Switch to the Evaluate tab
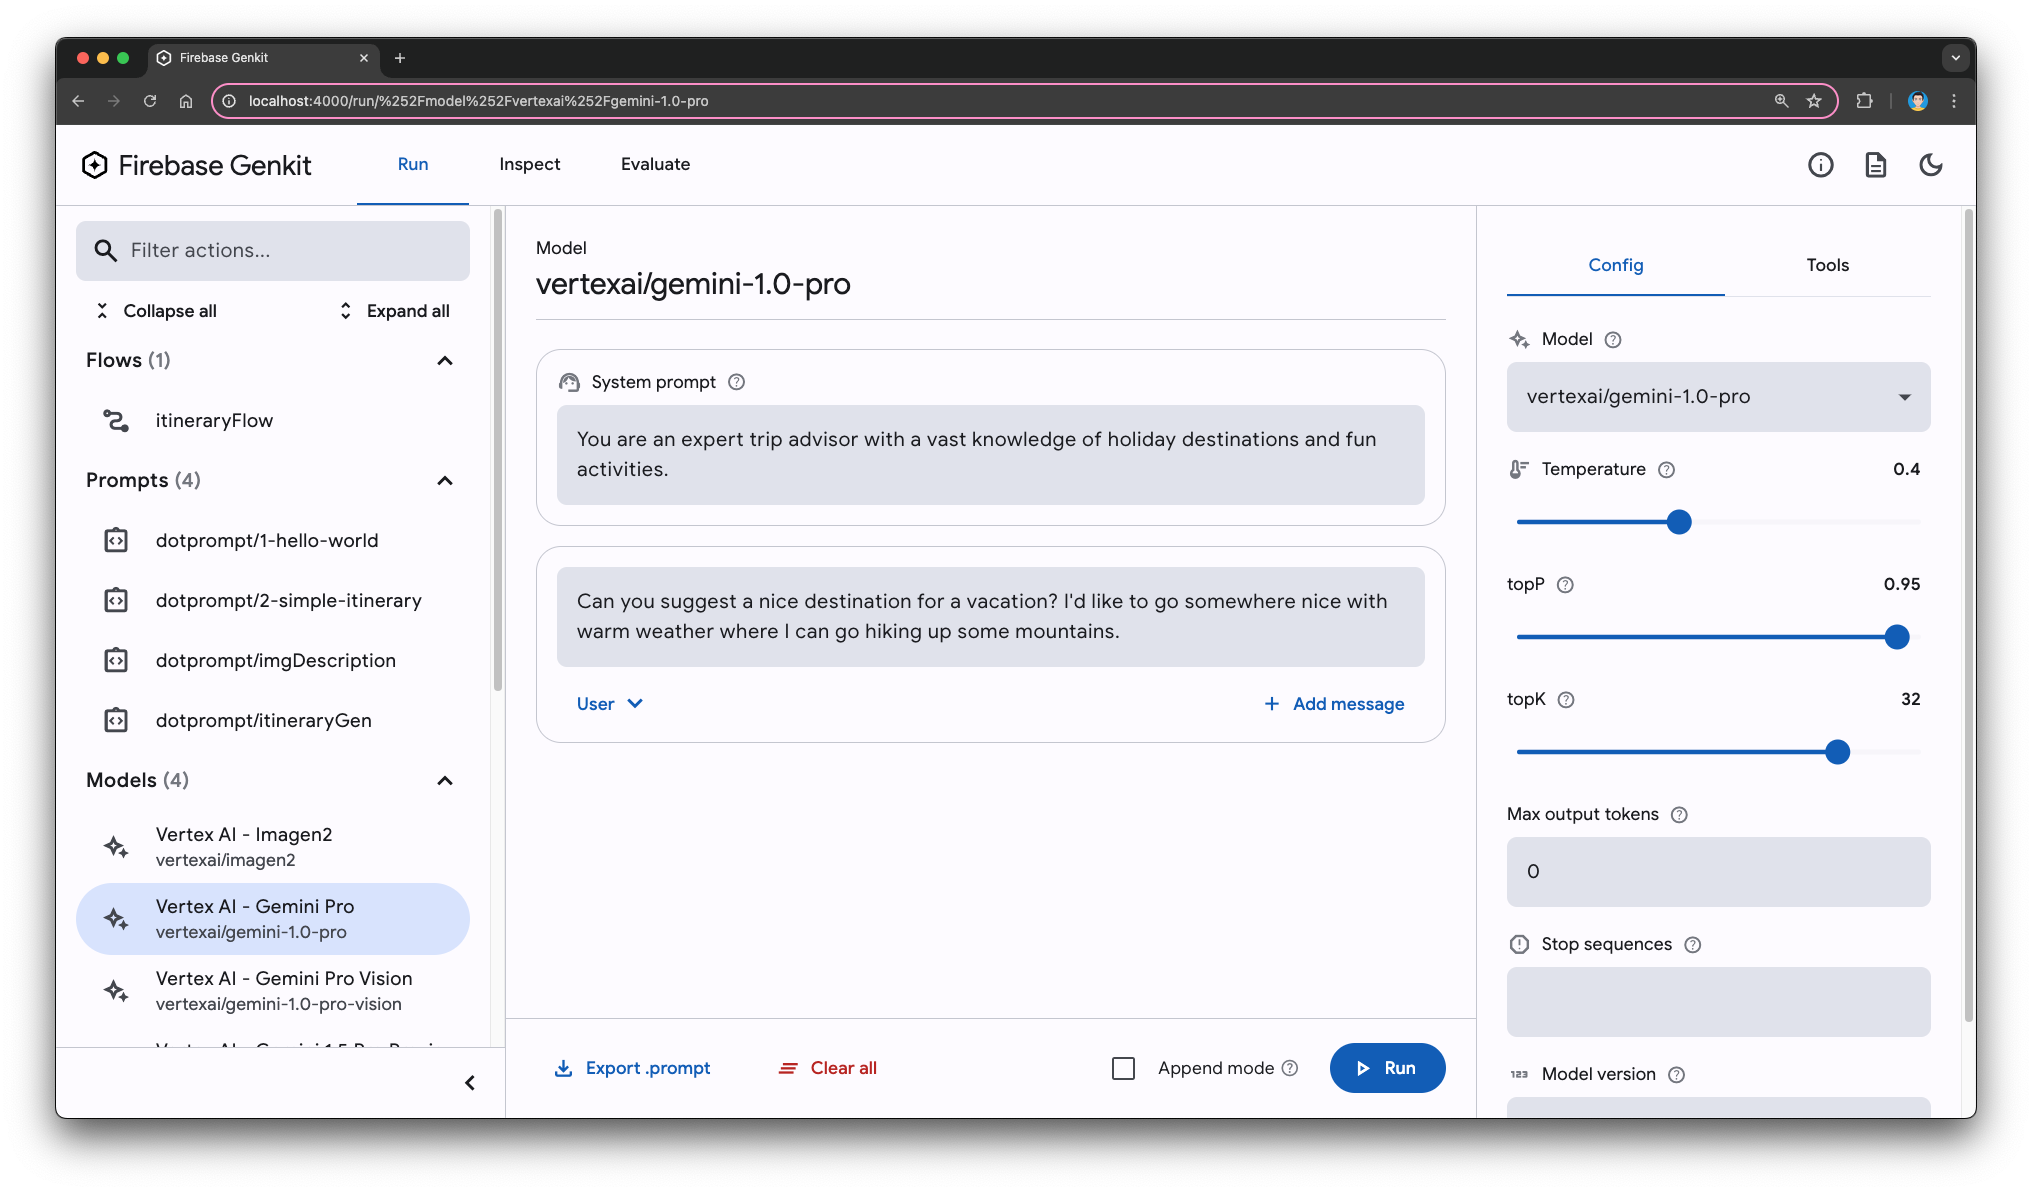This screenshot has height=1192, width=2032. click(656, 165)
